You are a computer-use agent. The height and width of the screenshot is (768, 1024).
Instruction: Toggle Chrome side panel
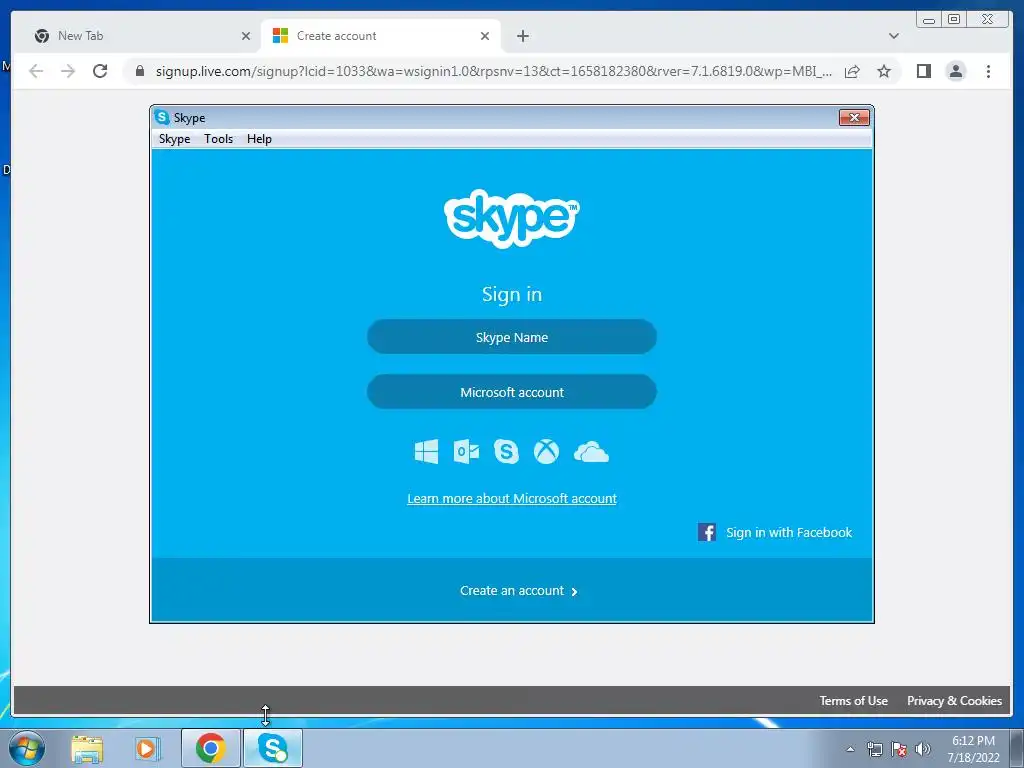click(x=923, y=71)
